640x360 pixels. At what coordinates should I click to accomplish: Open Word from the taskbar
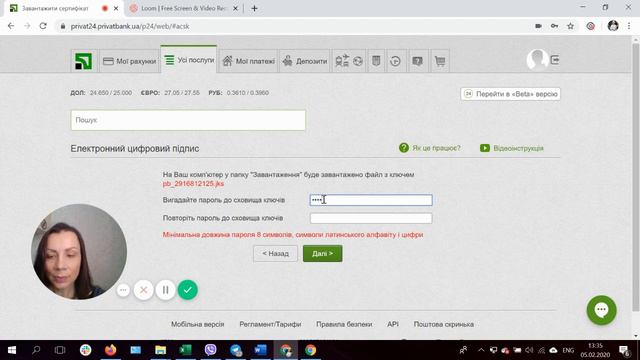[x=260, y=350]
